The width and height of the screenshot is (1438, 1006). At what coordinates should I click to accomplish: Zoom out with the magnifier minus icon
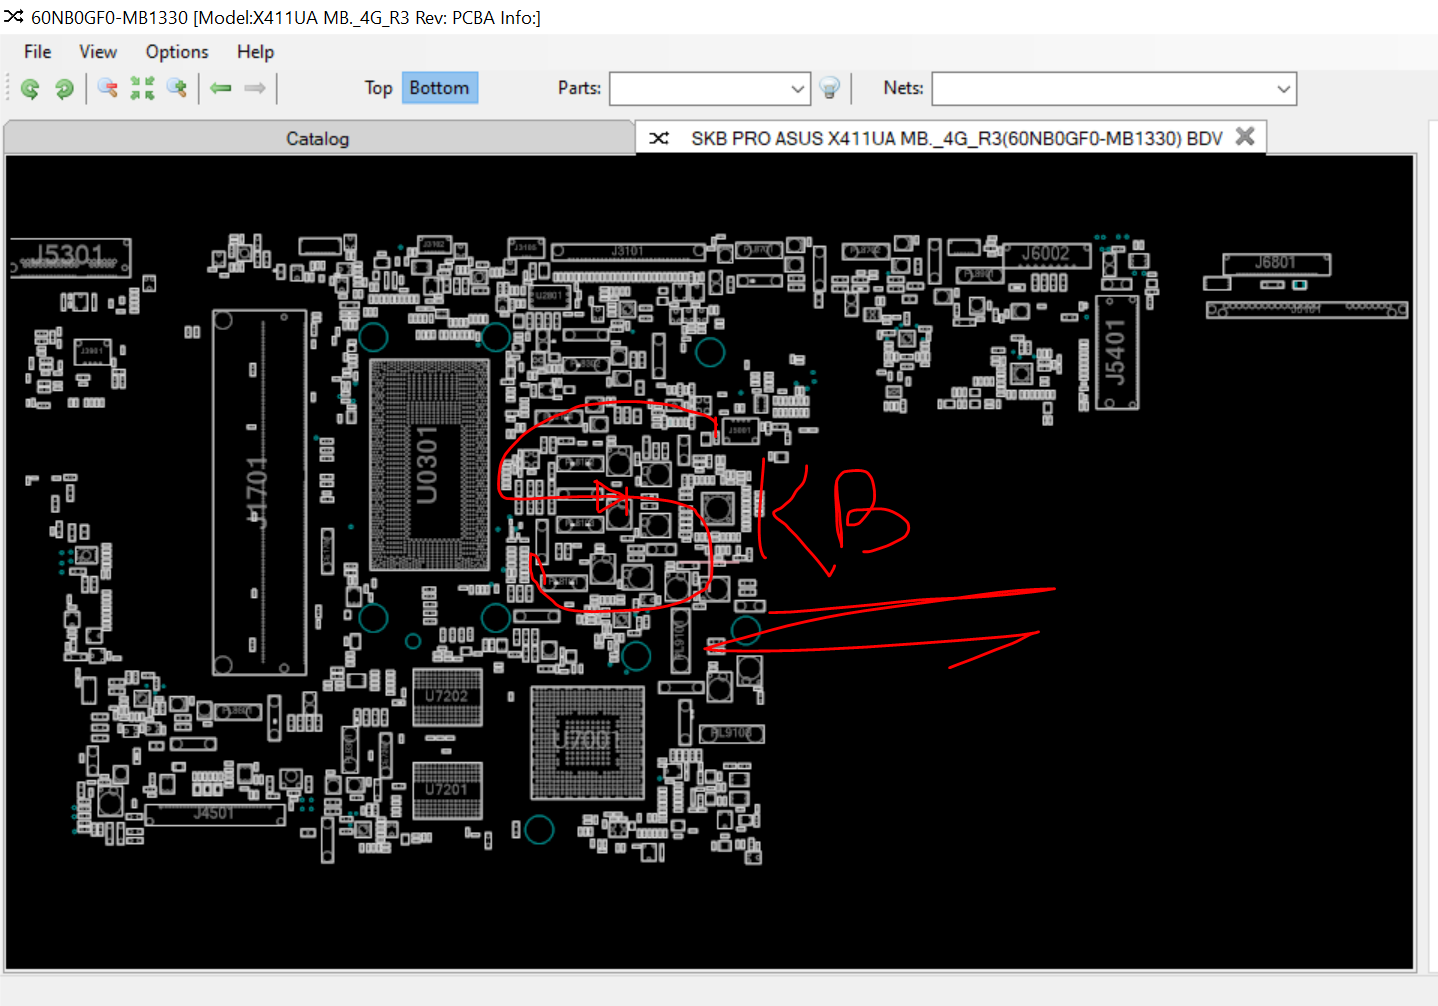point(108,89)
